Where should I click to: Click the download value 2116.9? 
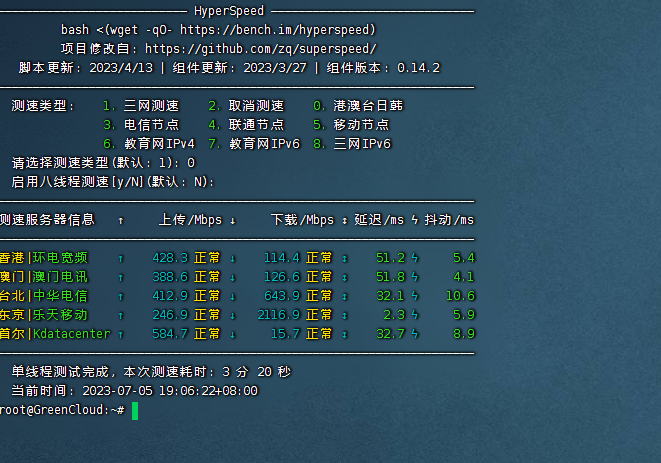click(279, 315)
